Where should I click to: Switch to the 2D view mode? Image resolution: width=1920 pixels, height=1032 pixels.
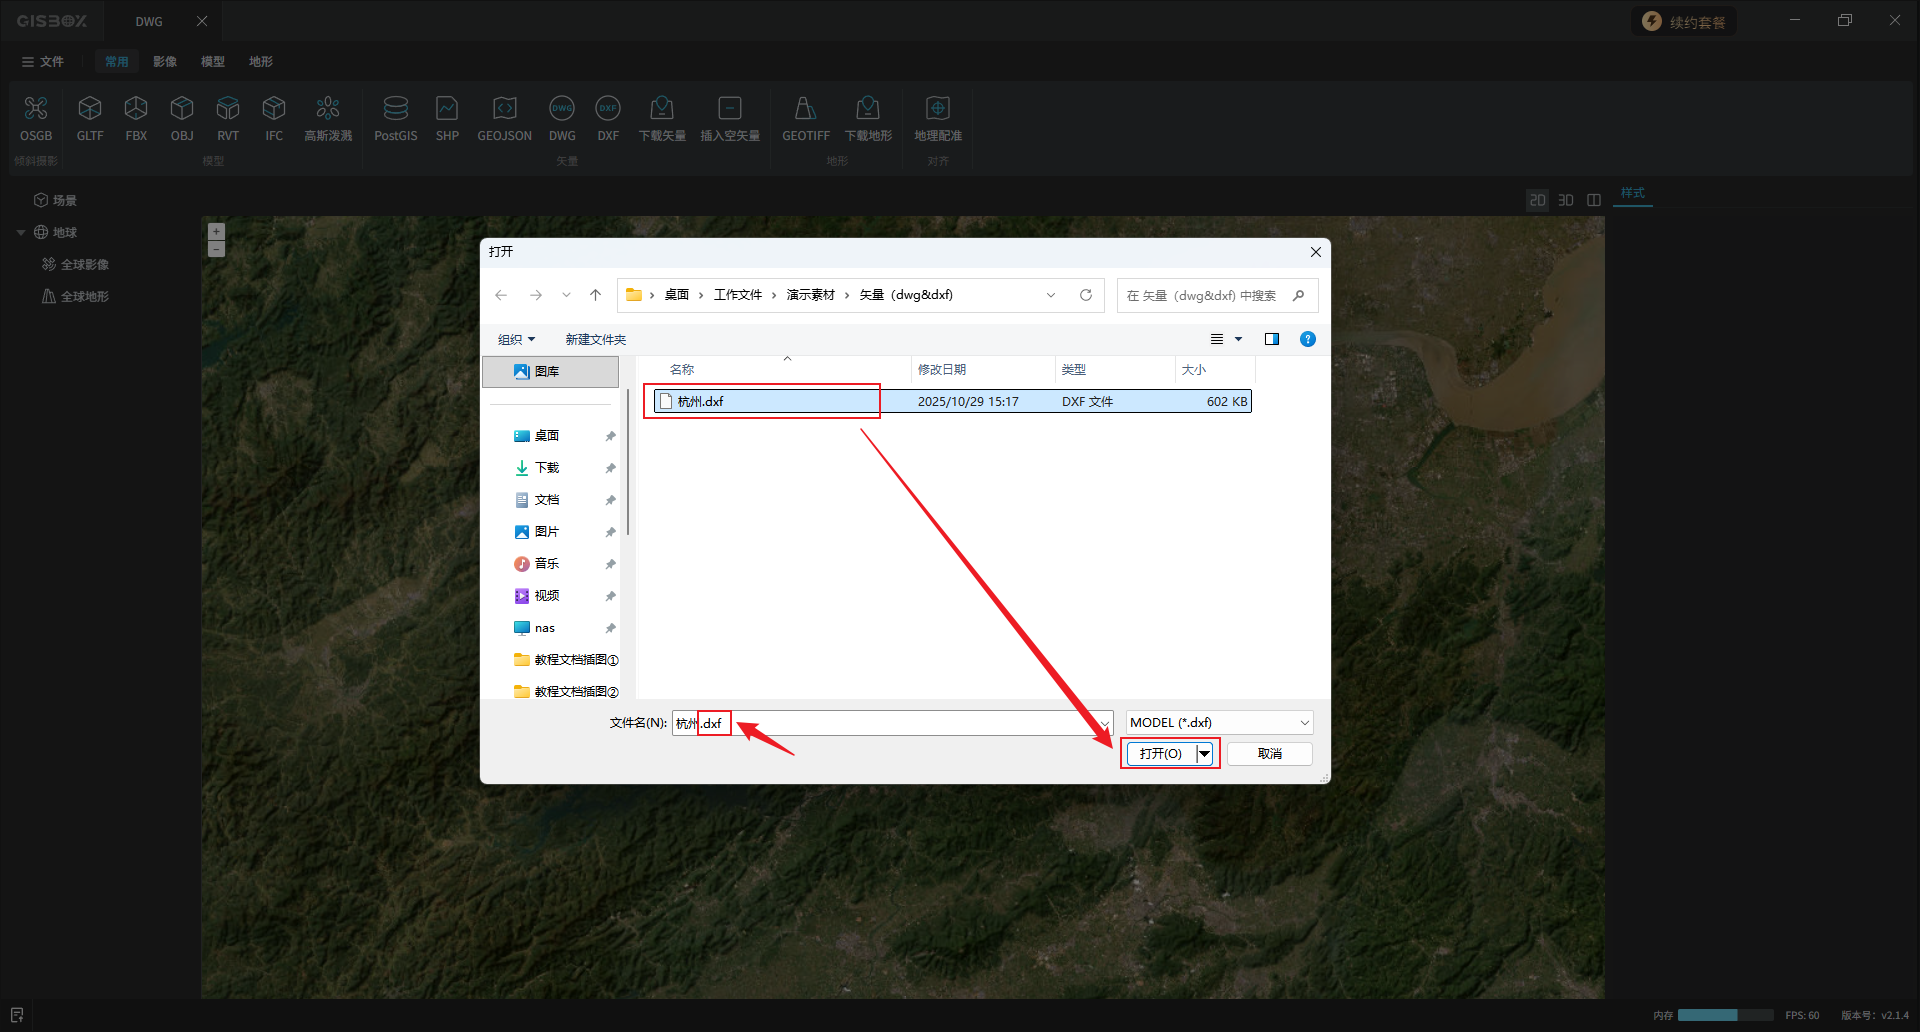click(1537, 200)
